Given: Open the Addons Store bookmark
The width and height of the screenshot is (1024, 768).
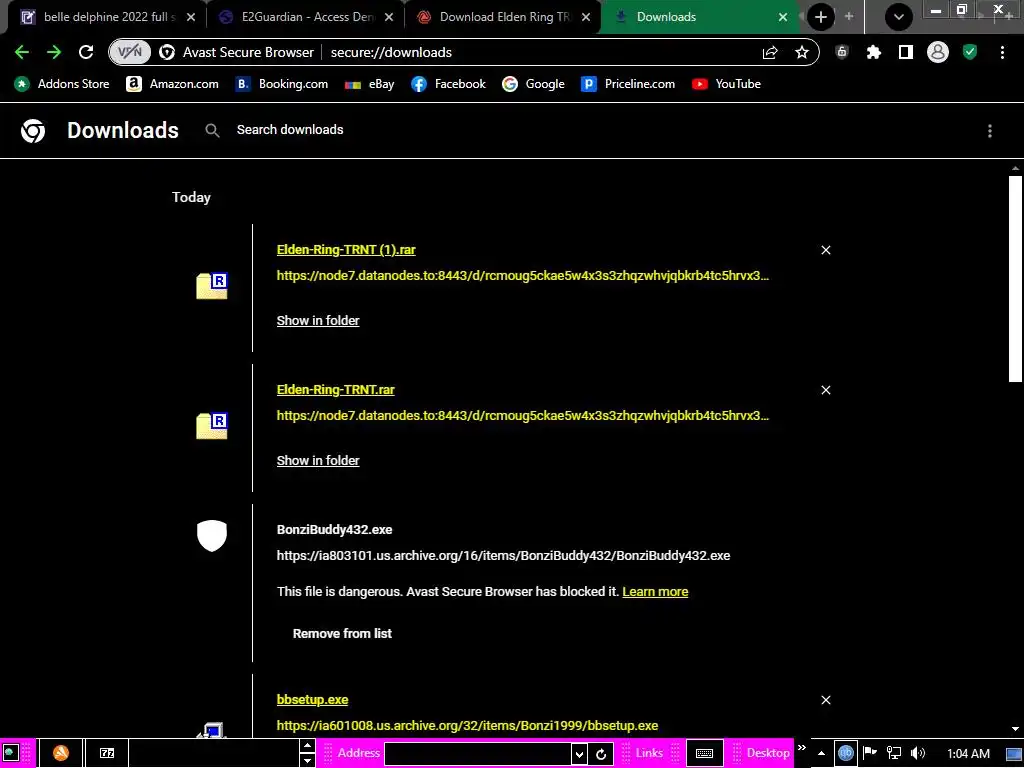Looking at the screenshot, I should [x=62, y=84].
